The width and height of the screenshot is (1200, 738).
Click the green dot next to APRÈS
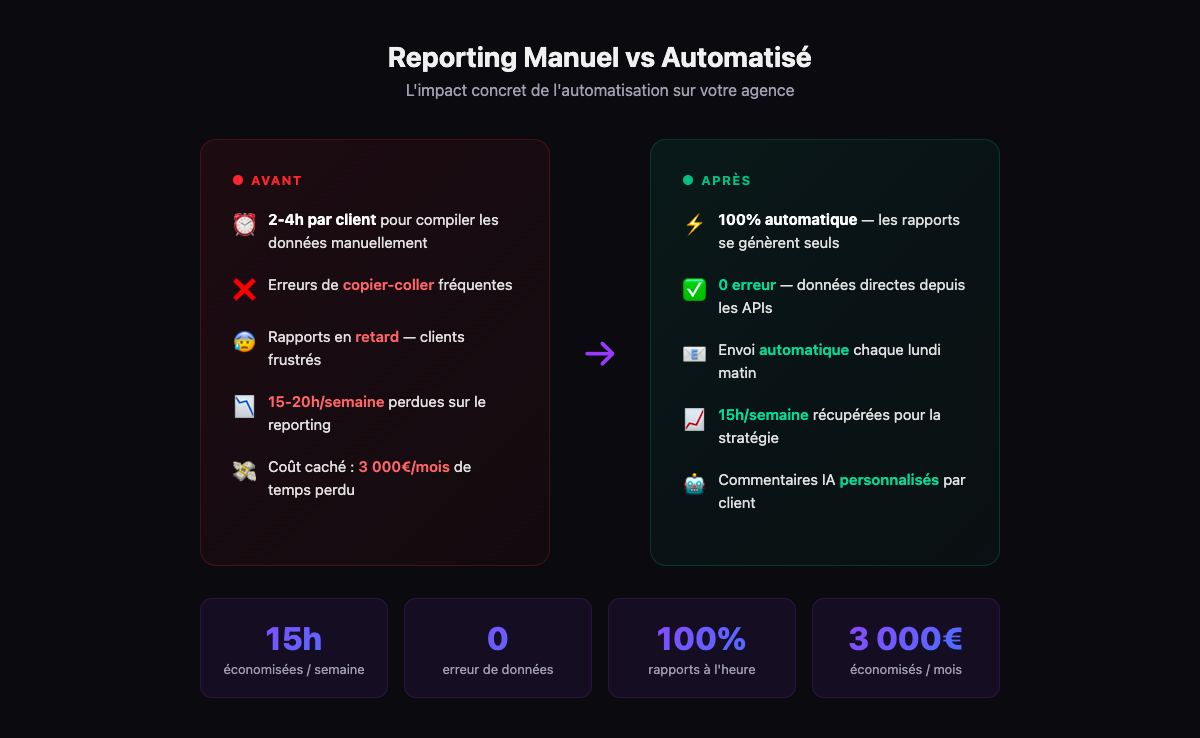687,180
